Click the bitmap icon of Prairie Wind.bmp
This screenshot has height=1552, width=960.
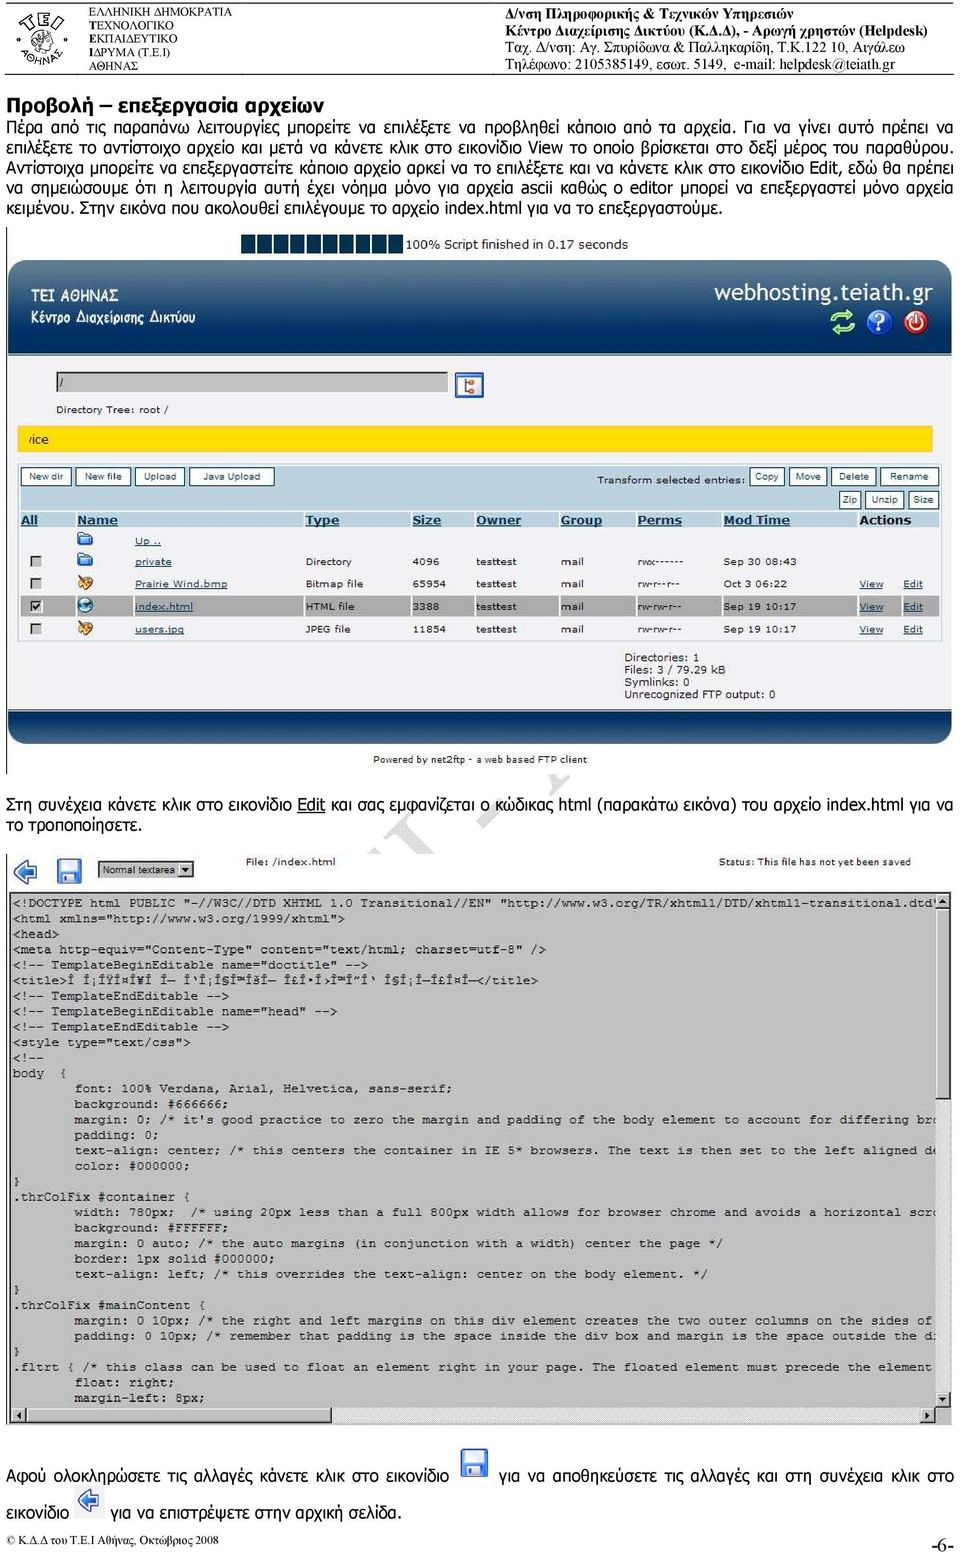click(85, 583)
